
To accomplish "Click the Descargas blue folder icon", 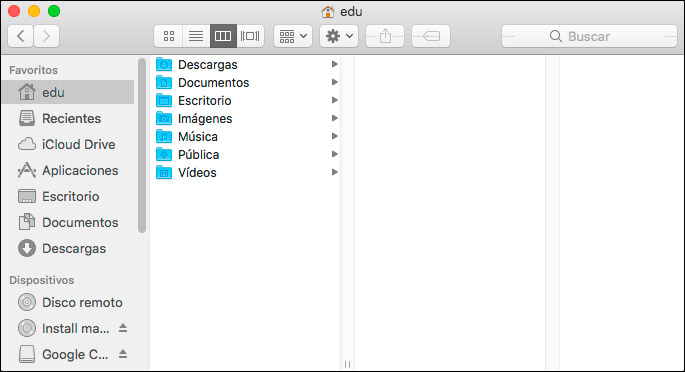I will (x=164, y=64).
